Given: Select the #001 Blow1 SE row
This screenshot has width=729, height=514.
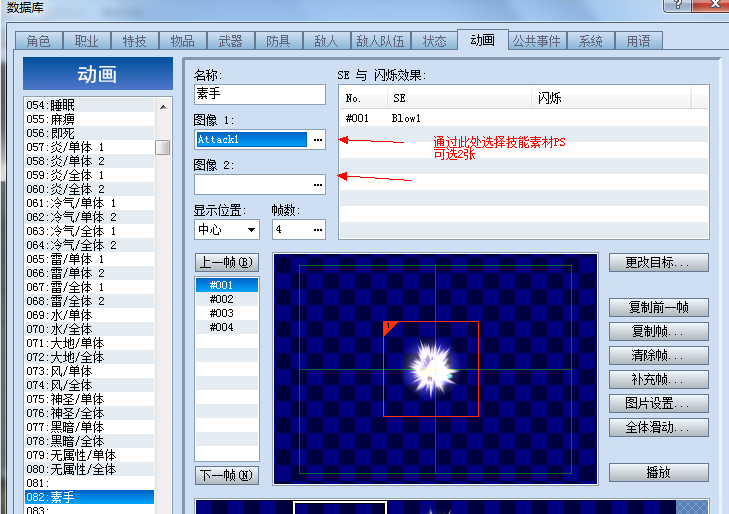Looking at the screenshot, I should (524, 119).
